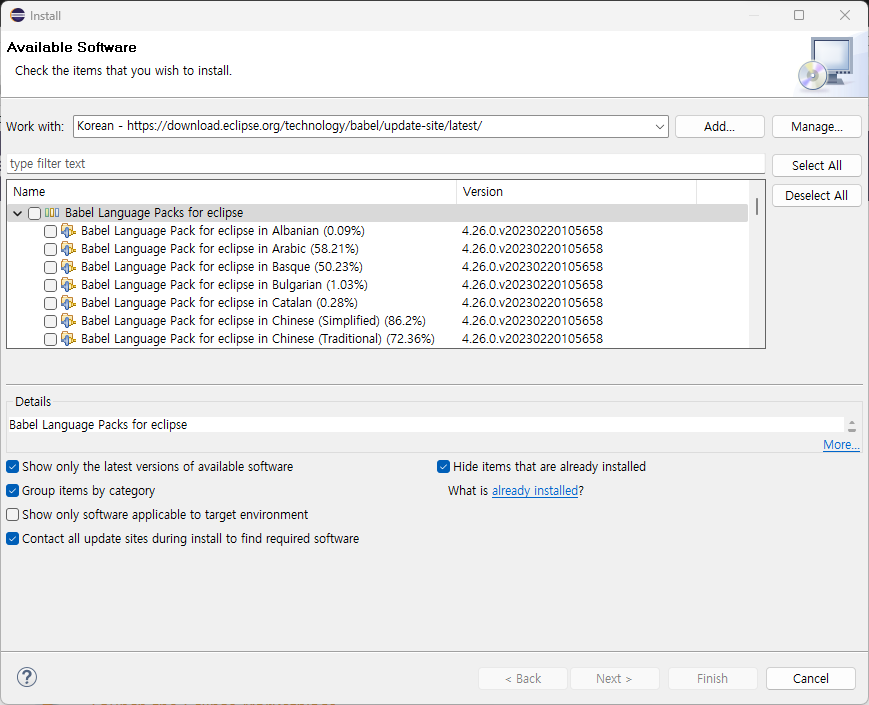Viewport: 869px width, 705px height.
Task: Disable Show only the latest versions option
Action: point(13,467)
